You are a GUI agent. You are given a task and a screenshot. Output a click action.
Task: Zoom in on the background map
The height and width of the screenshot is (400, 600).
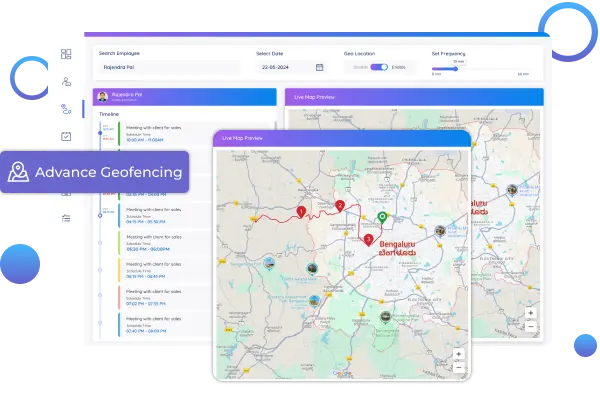click(x=530, y=314)
